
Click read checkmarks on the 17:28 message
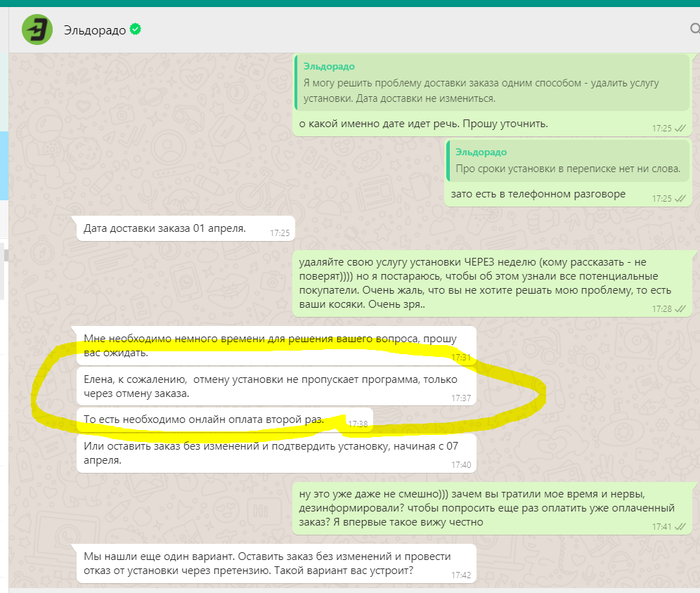pyautogui.click(x=680, y=309)
